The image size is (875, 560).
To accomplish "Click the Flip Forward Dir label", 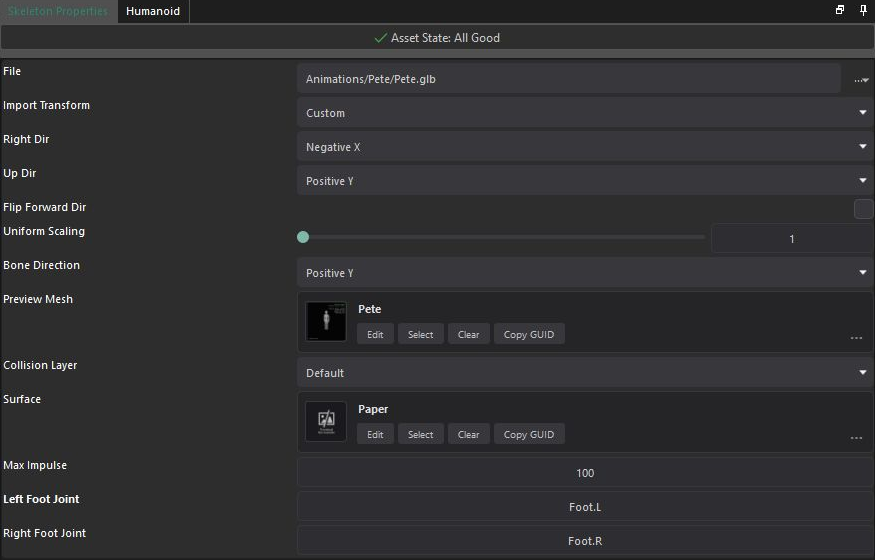I will [45, 207].
